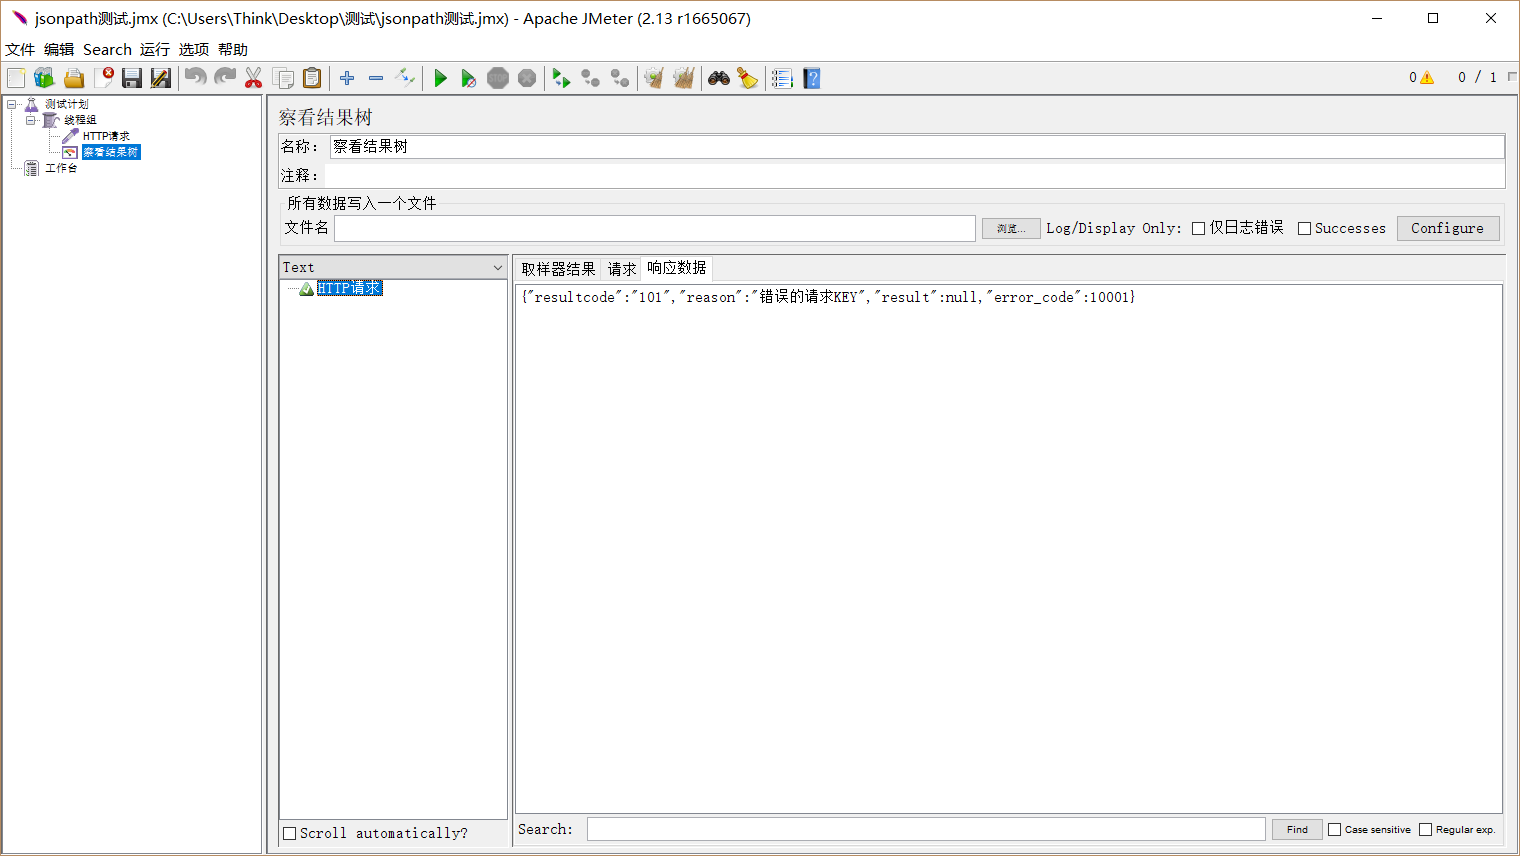The image size is (1520, 856).
Task: Open the 文件 menu
Action: tap(20, 49)
